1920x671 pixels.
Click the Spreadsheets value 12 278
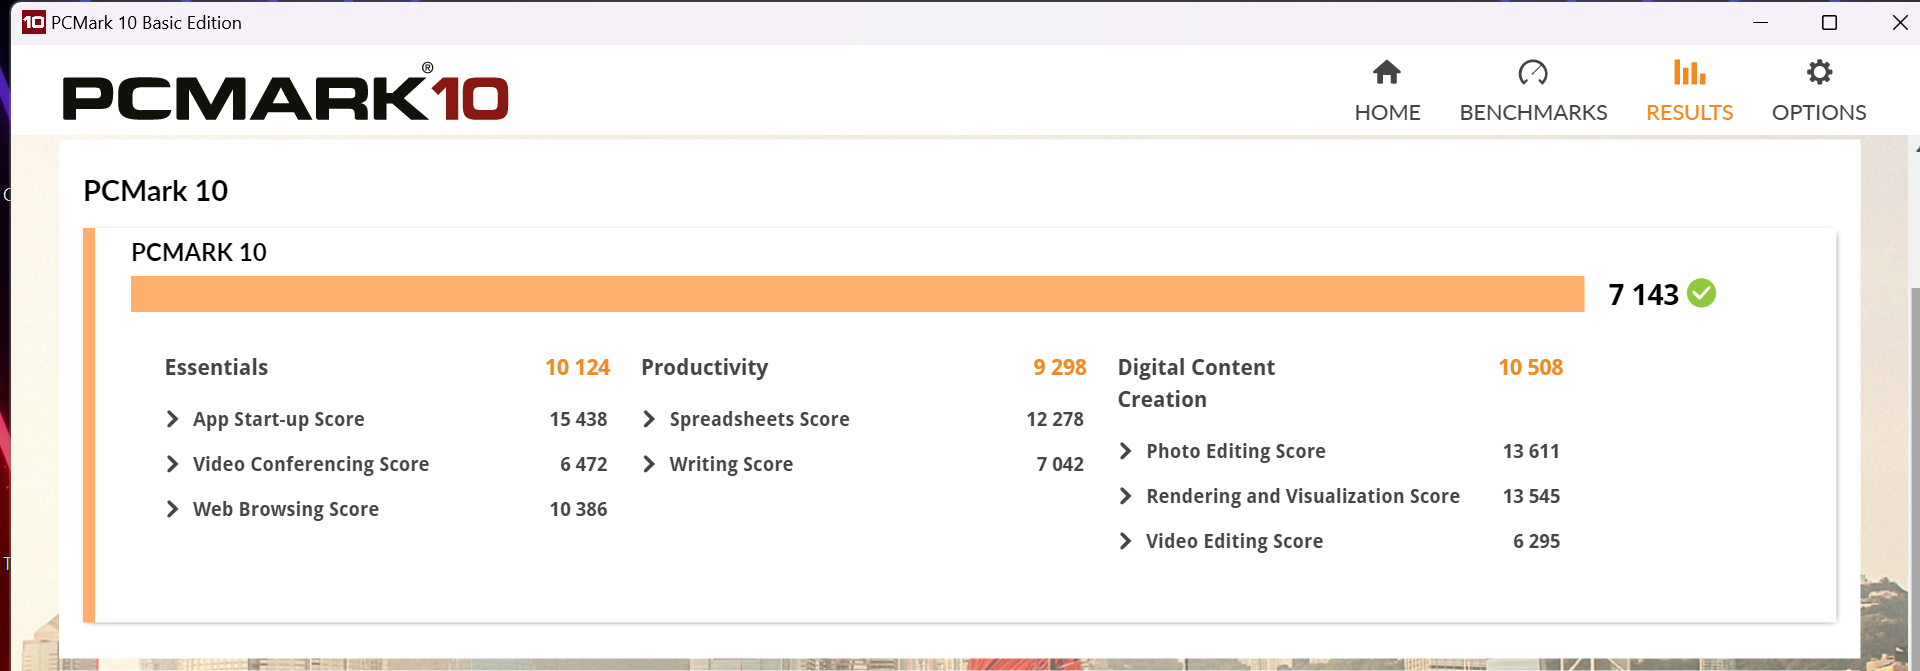click(x=1055, y=419)
